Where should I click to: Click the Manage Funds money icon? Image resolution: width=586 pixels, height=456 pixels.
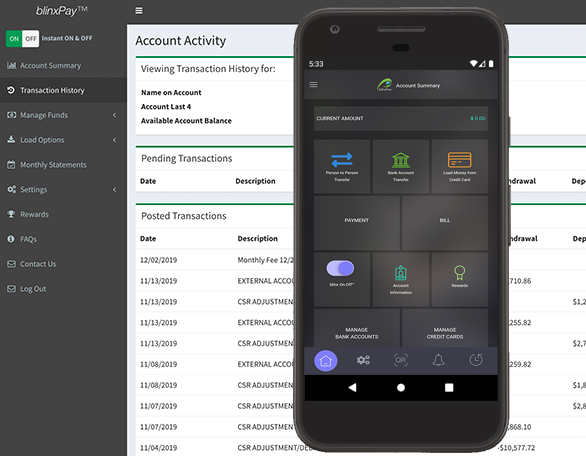(12, 115)
